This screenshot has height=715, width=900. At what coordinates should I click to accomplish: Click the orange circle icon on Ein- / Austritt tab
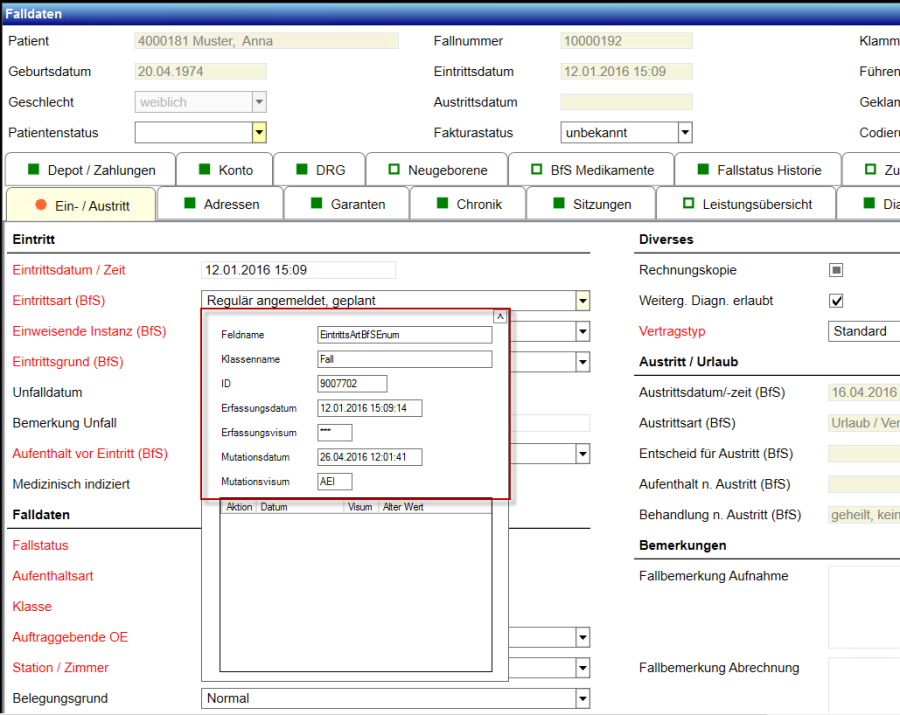point(41,204)
